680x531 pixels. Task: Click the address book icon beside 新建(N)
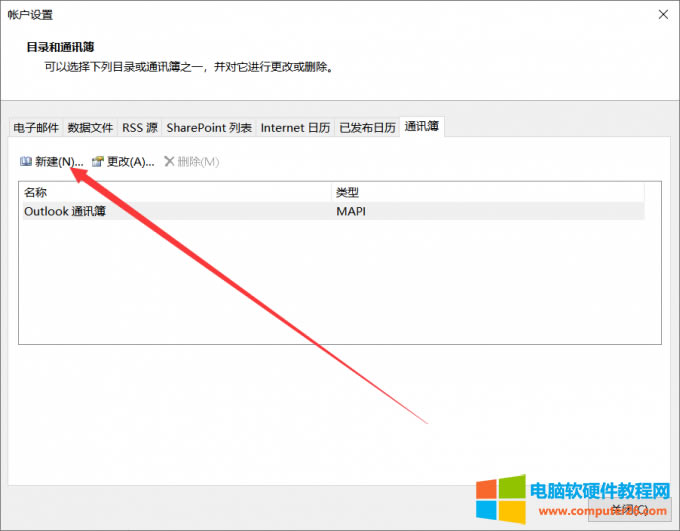coord(25,162)
